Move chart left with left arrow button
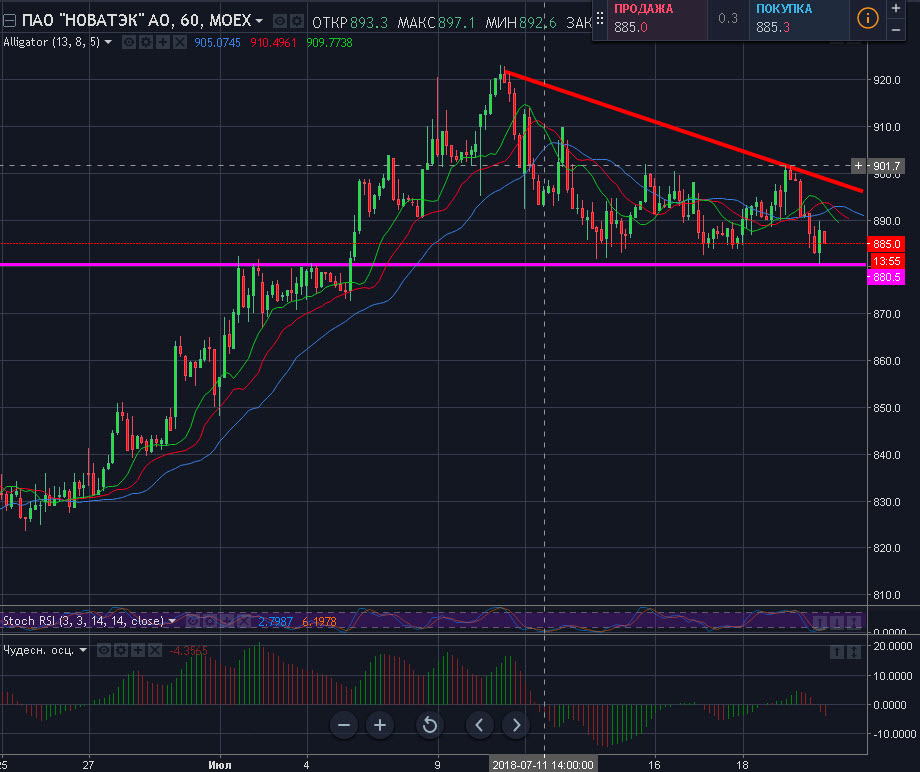920x772 pixels. click(x=479, y=726)
